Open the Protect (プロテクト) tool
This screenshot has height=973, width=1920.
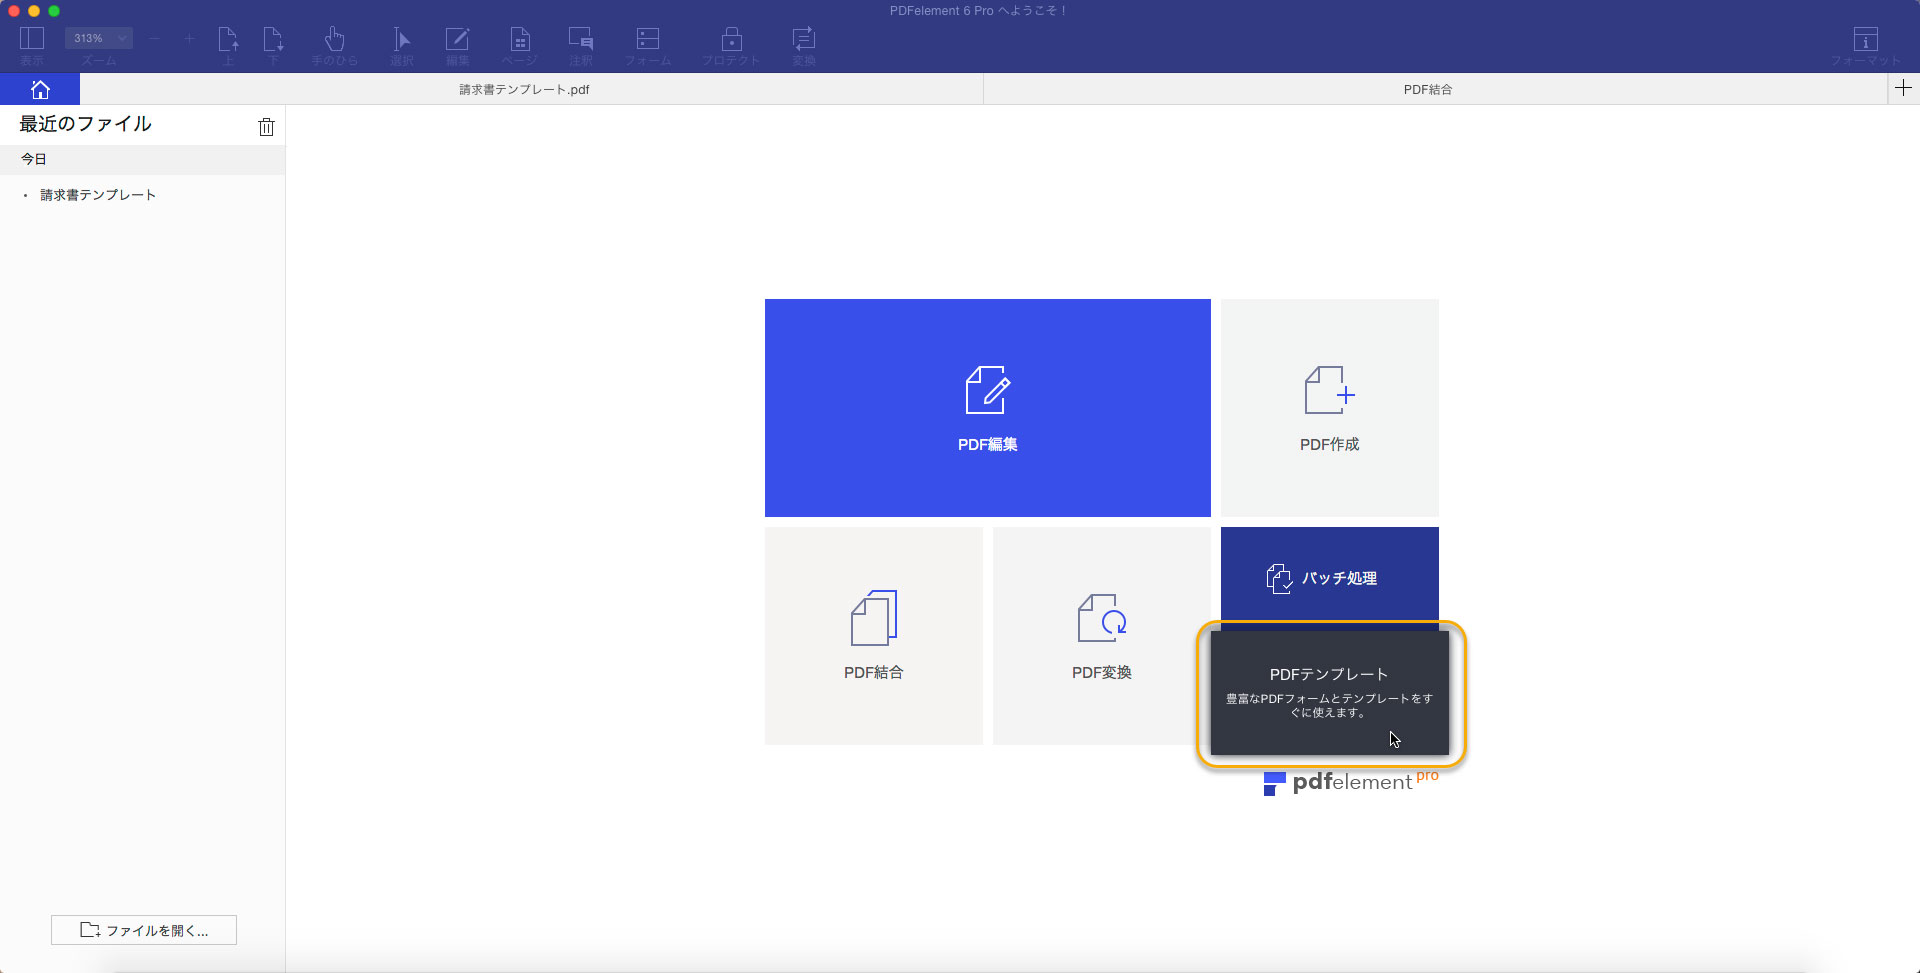pyautogui.click(x=731, y=39)
